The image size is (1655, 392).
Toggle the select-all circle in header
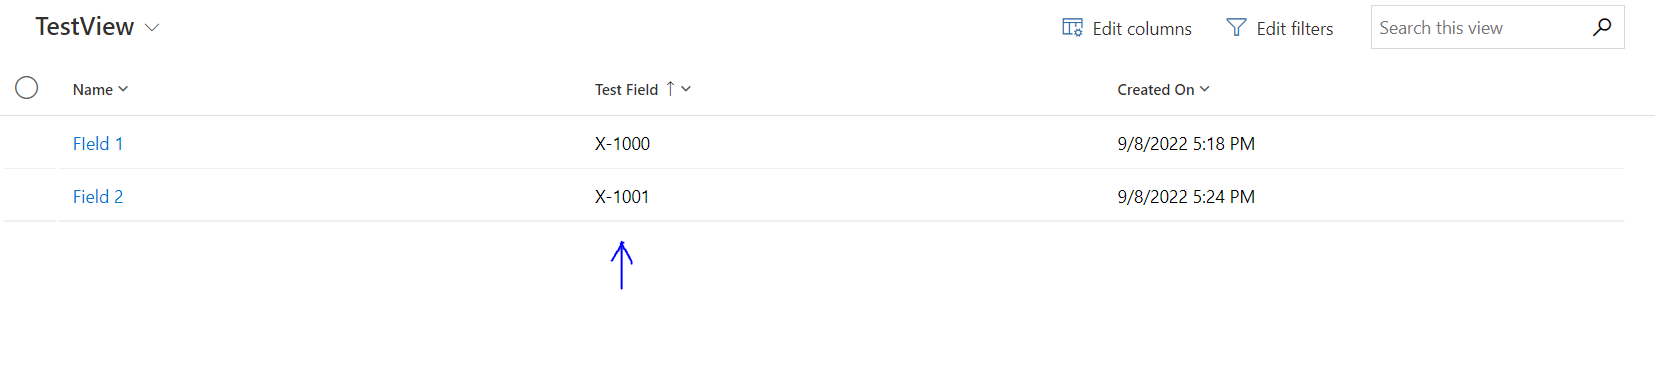tap(27, 88)
